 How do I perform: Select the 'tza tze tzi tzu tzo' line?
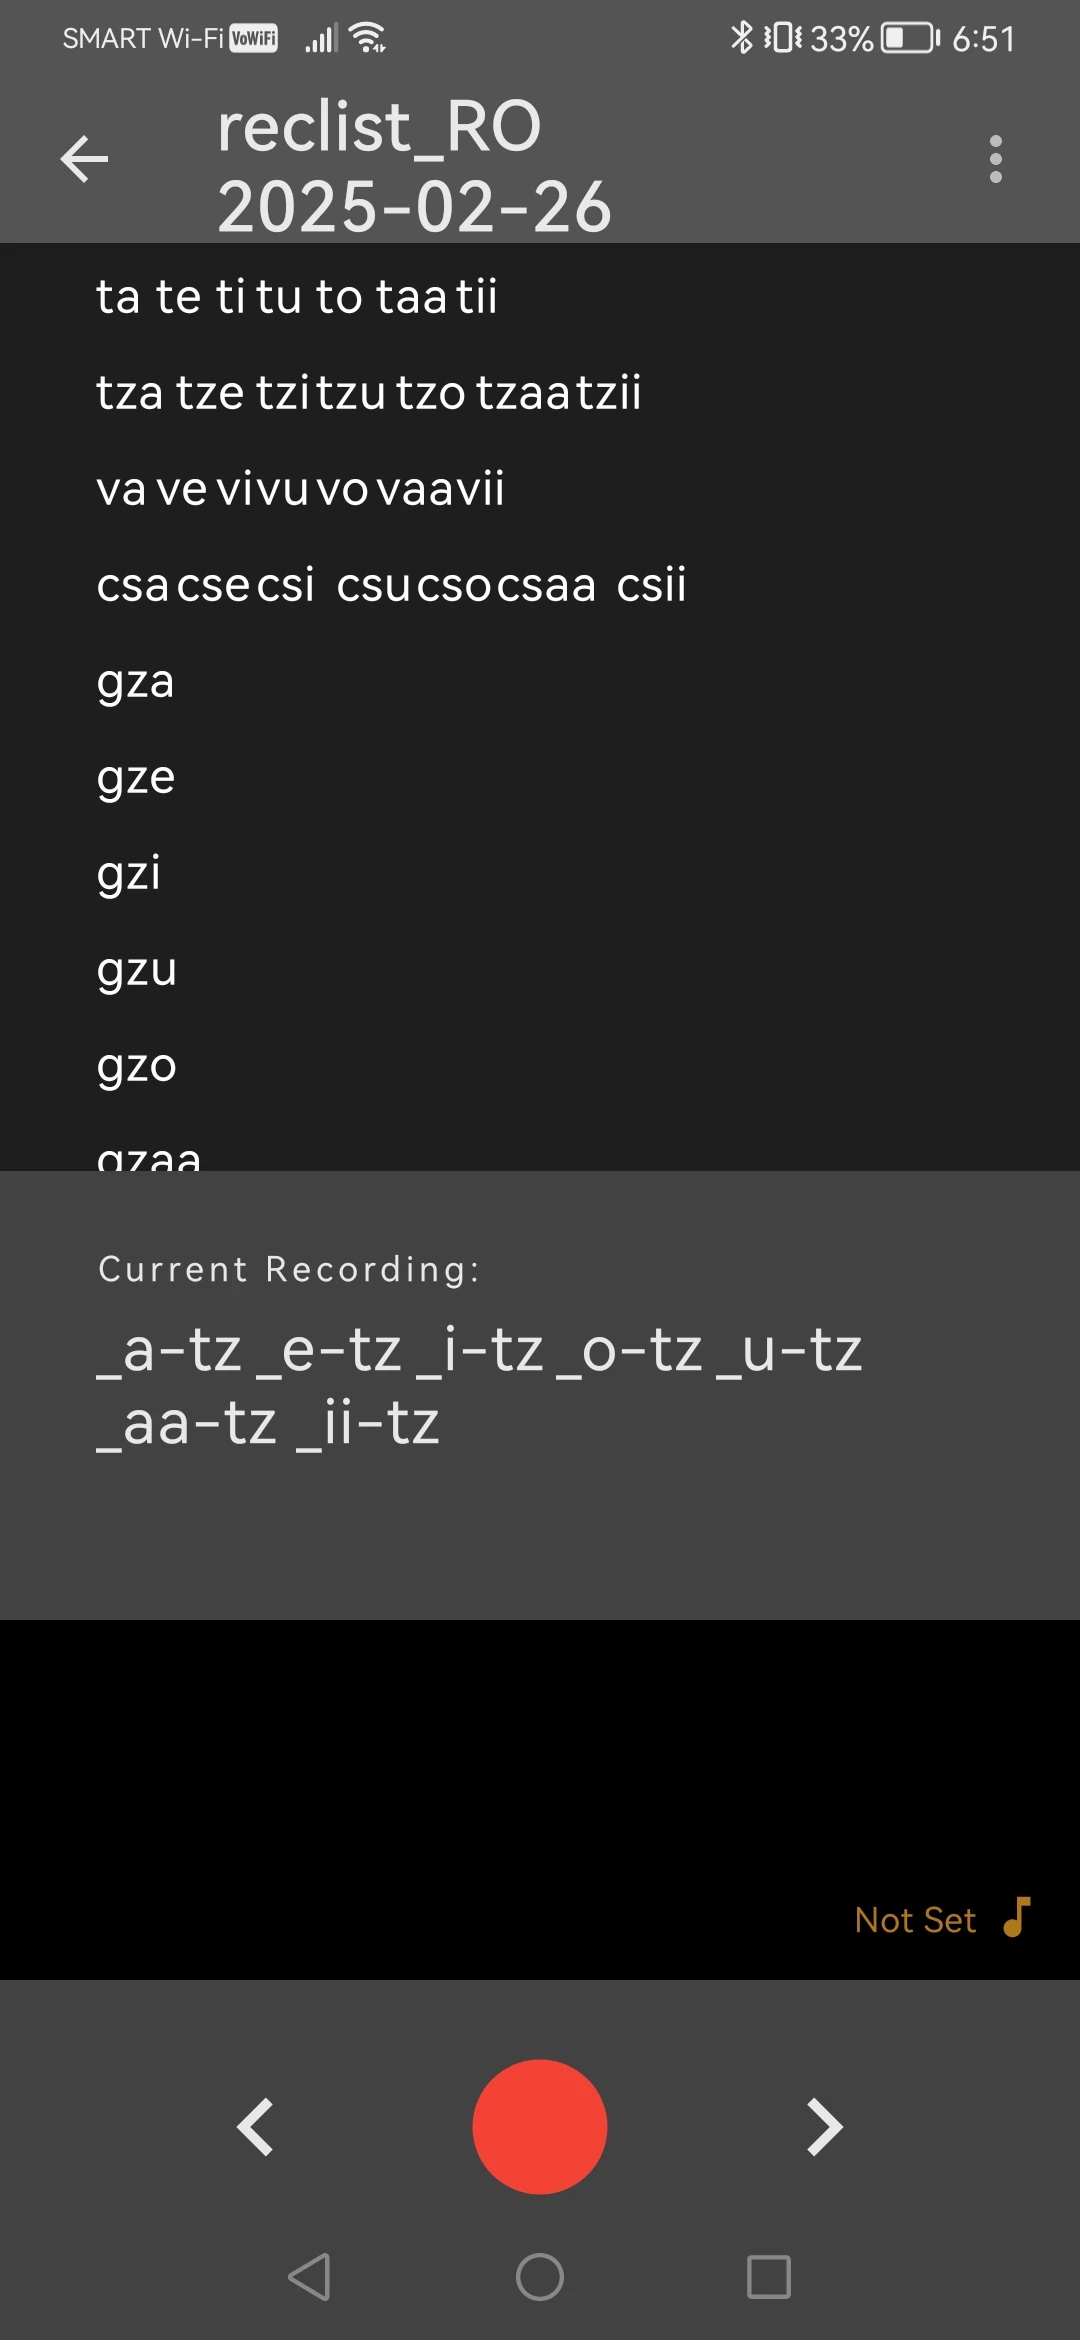[x=368, y=392]
